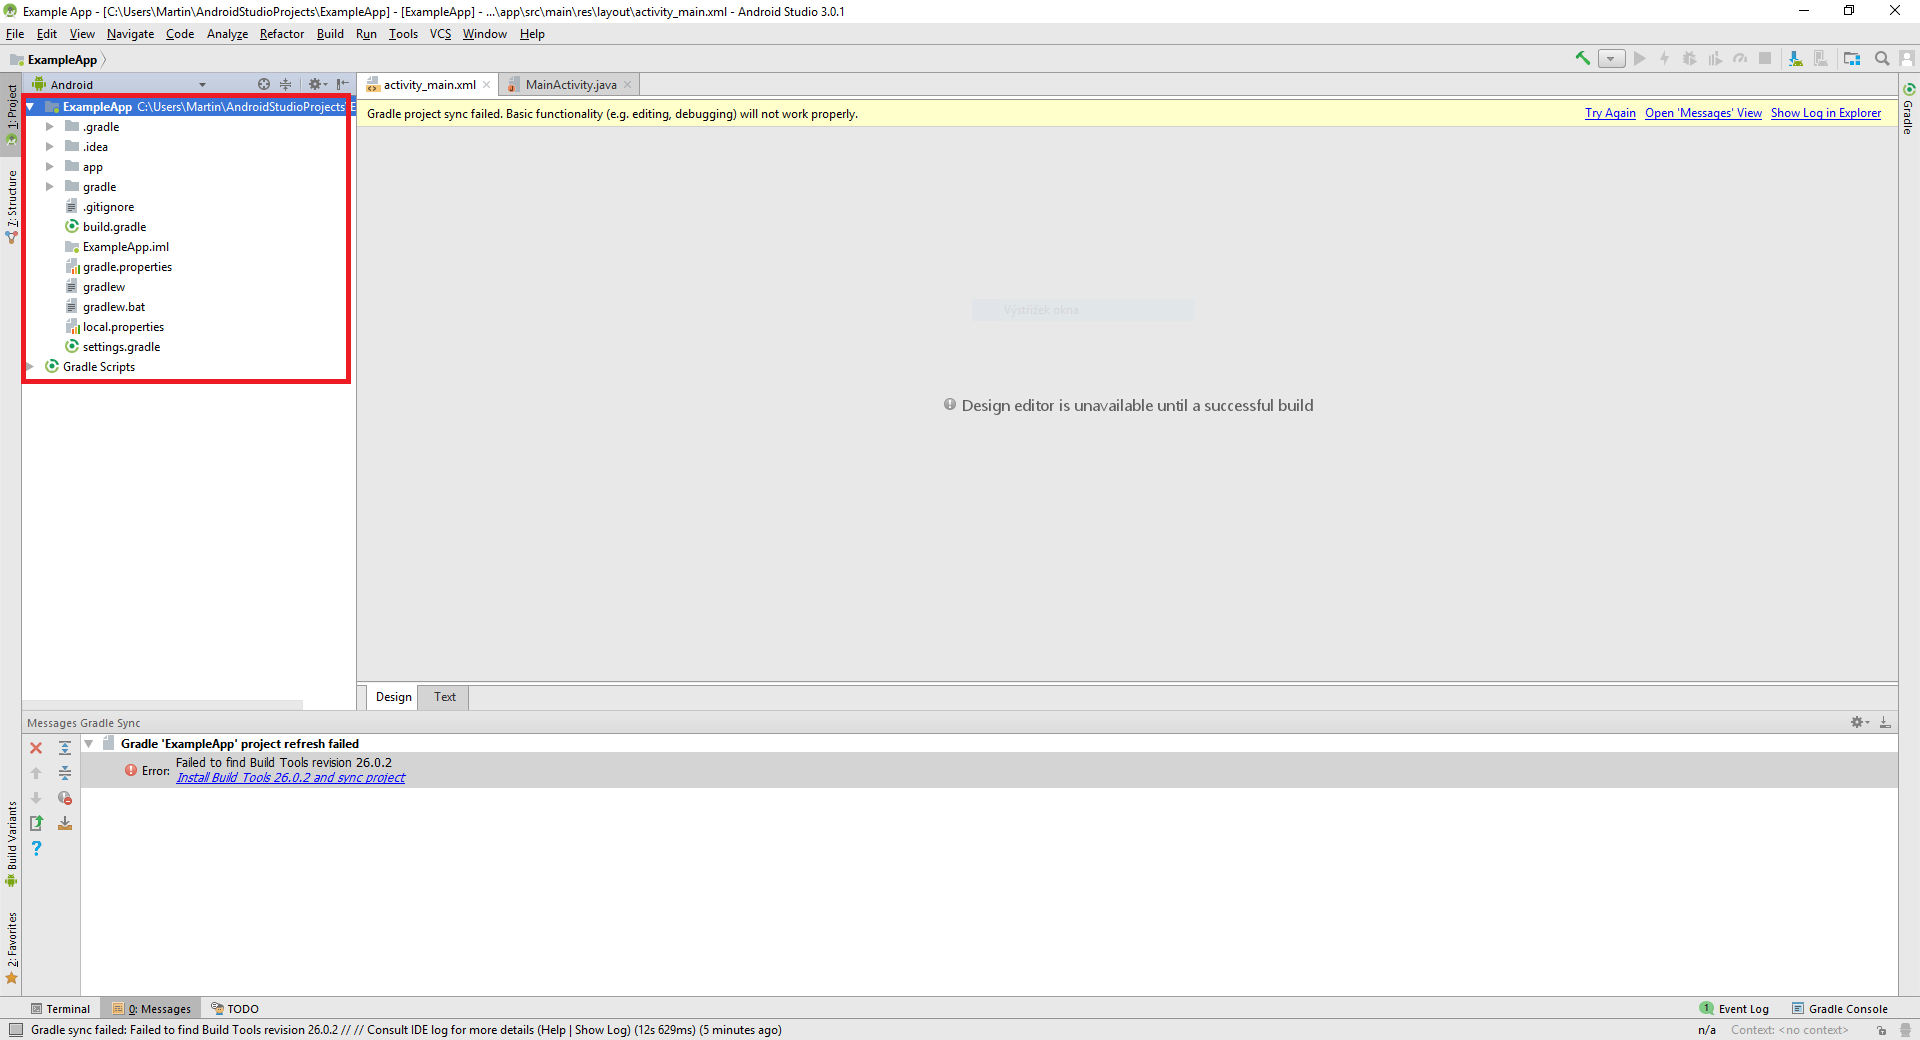Open the File menu
Screen dimensions: 1920x1040
pos(15,34)
